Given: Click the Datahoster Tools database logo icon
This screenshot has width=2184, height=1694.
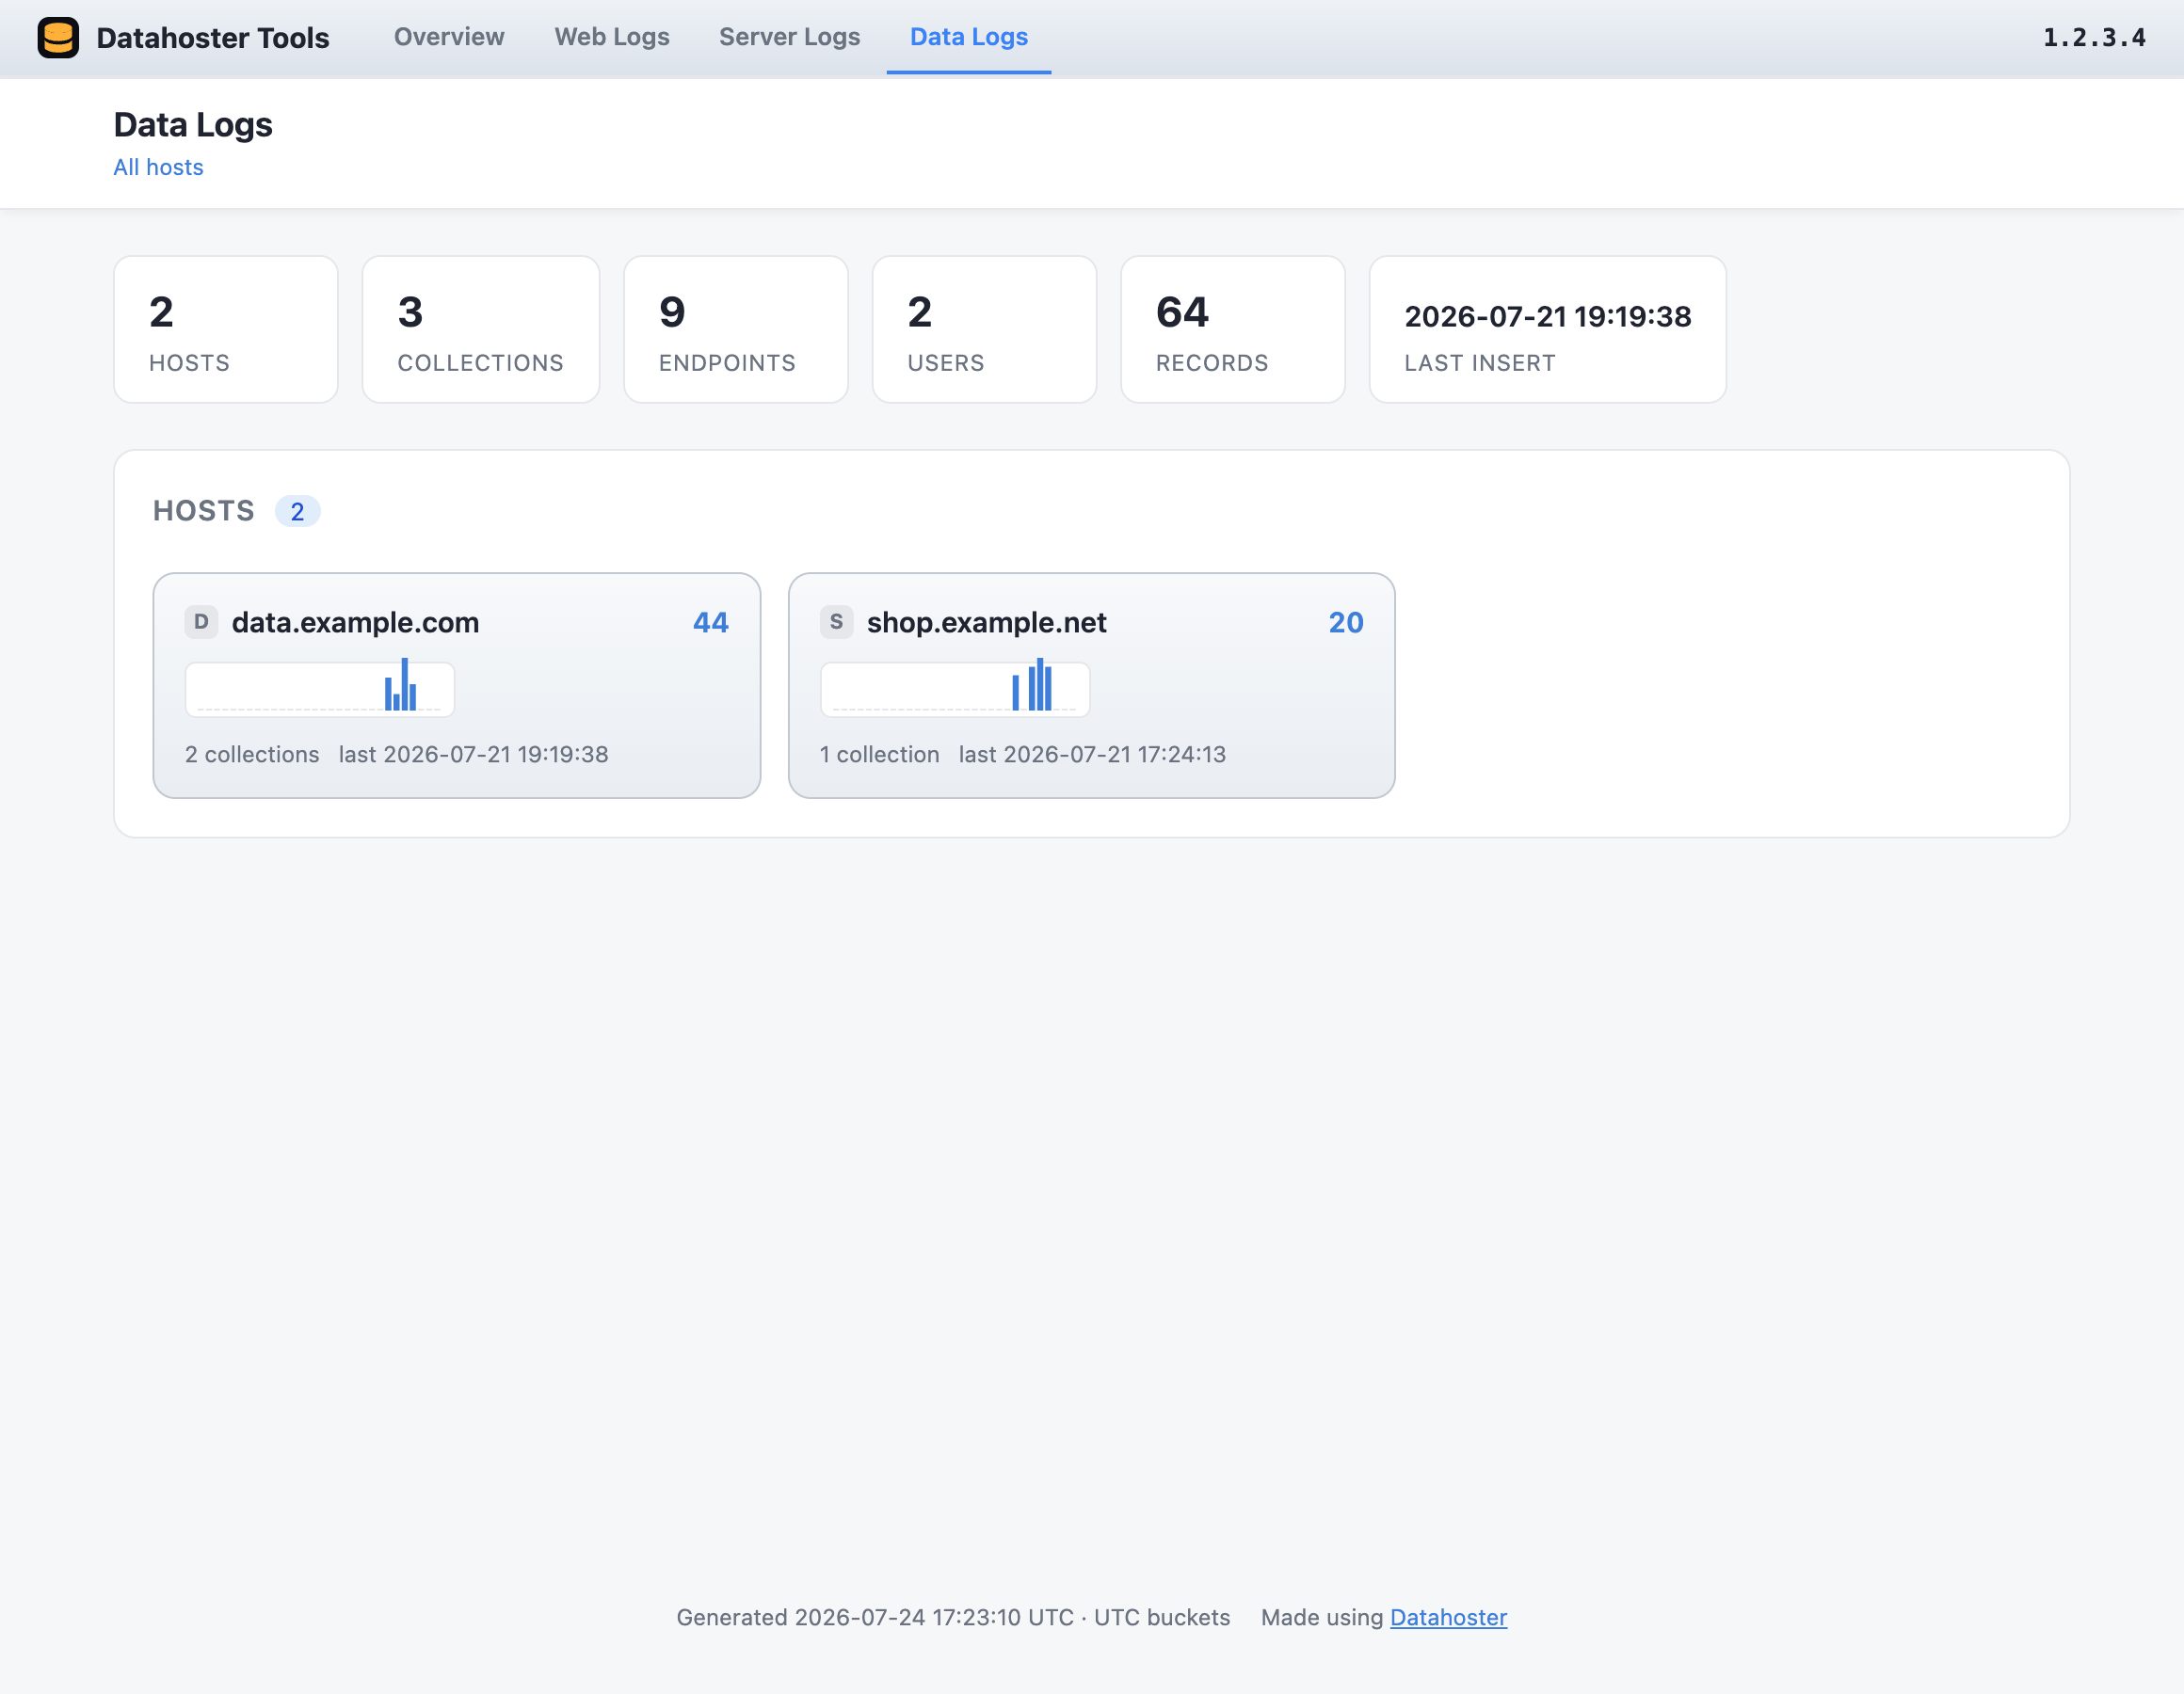Looking at the screenshot, I should click(x=58, y=38).
